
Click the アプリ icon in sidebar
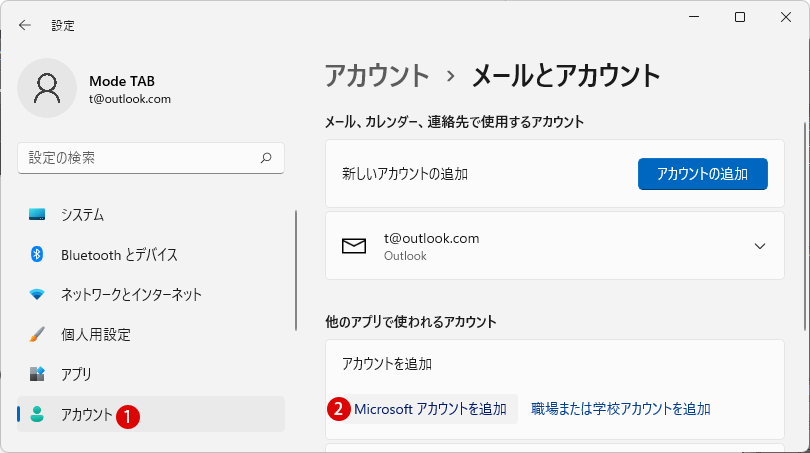37,374
